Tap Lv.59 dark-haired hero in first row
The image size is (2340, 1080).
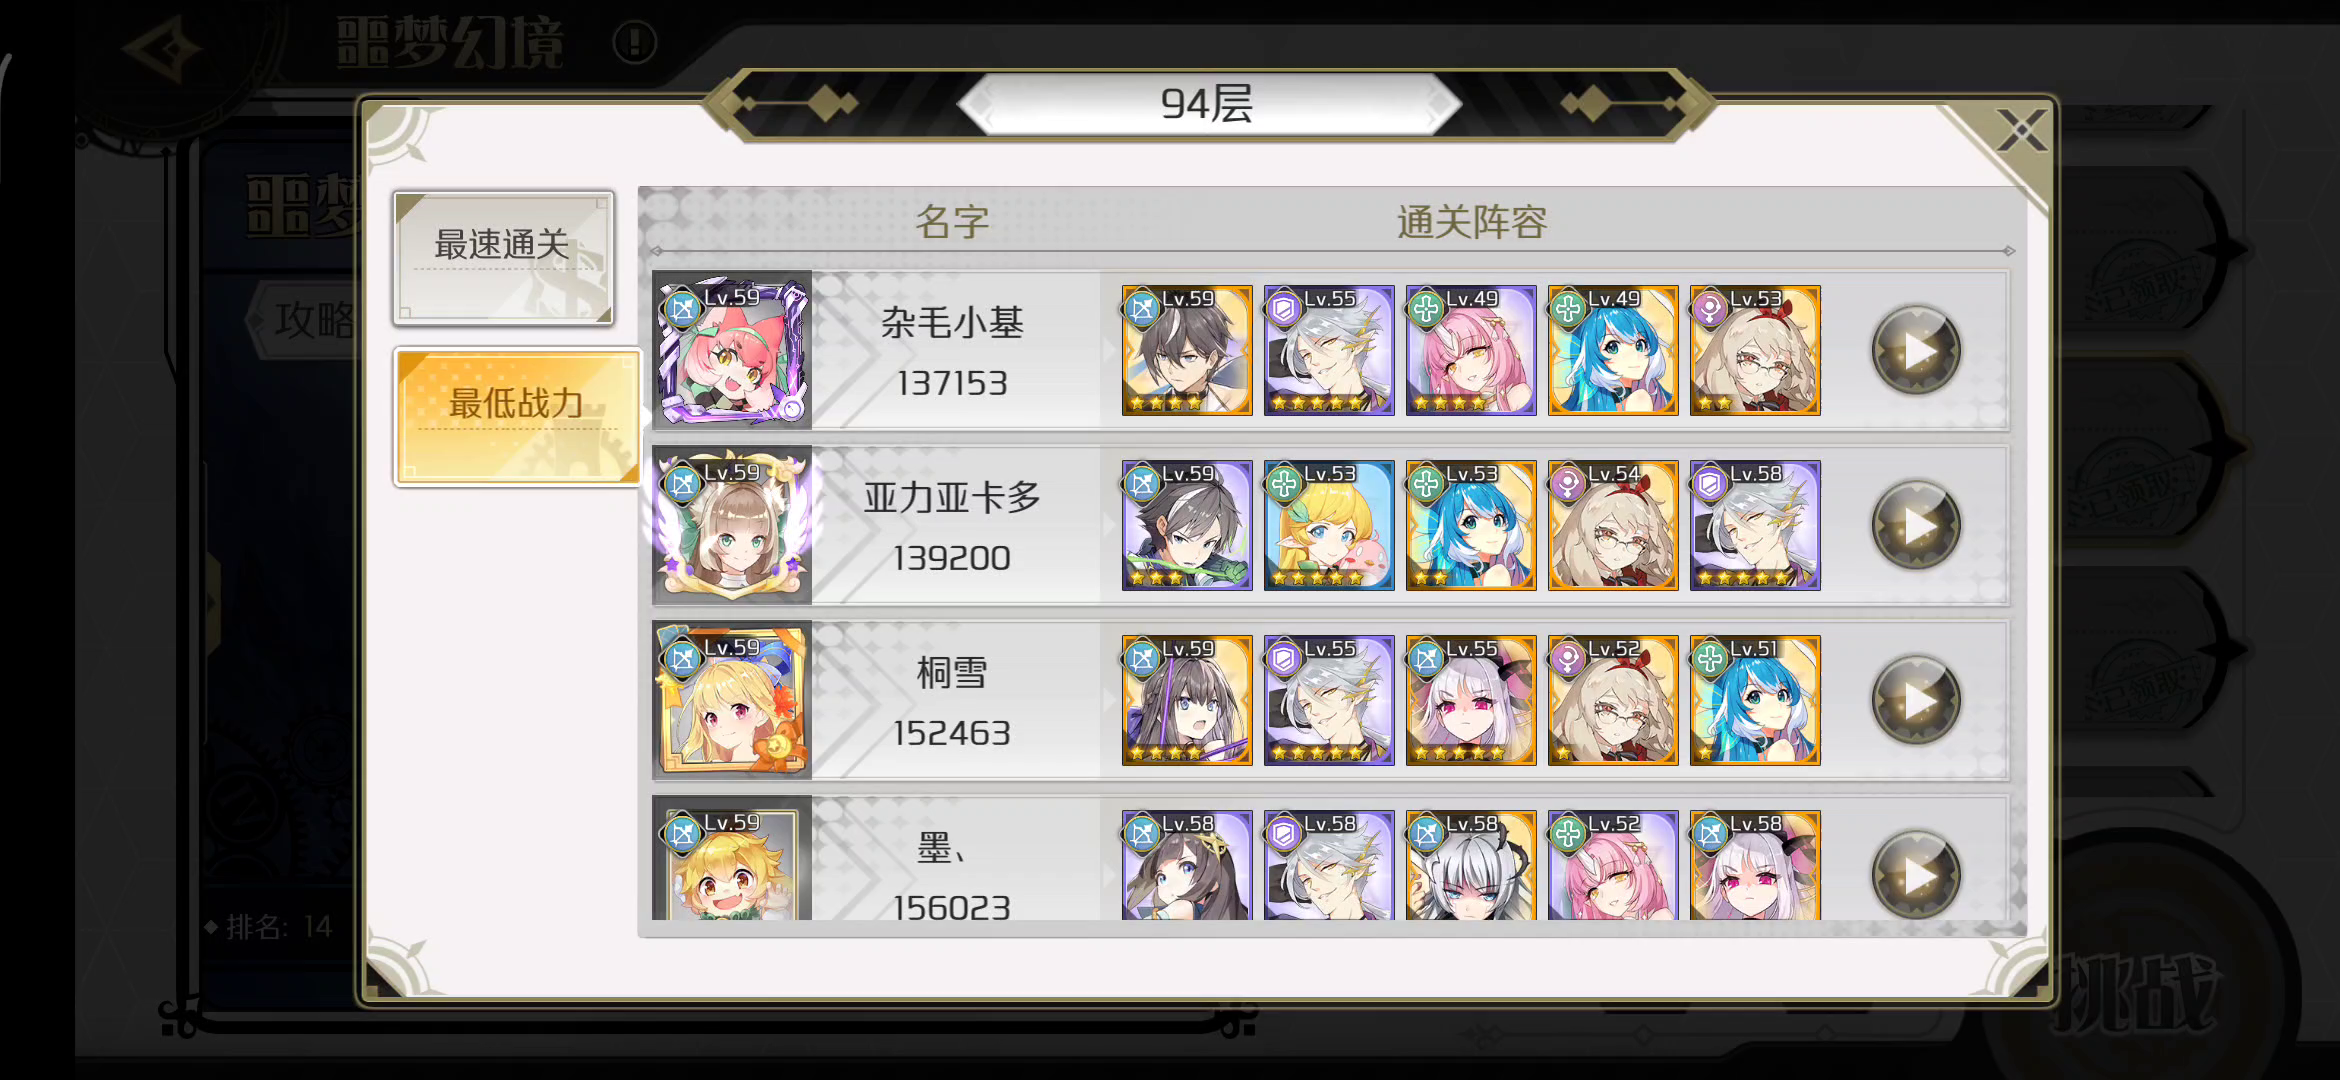pyautogui.click(x=1186, y=350)
